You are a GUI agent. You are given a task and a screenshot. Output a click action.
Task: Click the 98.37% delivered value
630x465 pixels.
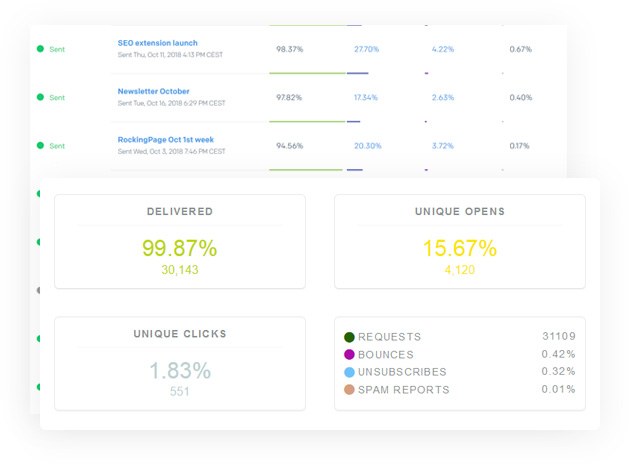290,49
